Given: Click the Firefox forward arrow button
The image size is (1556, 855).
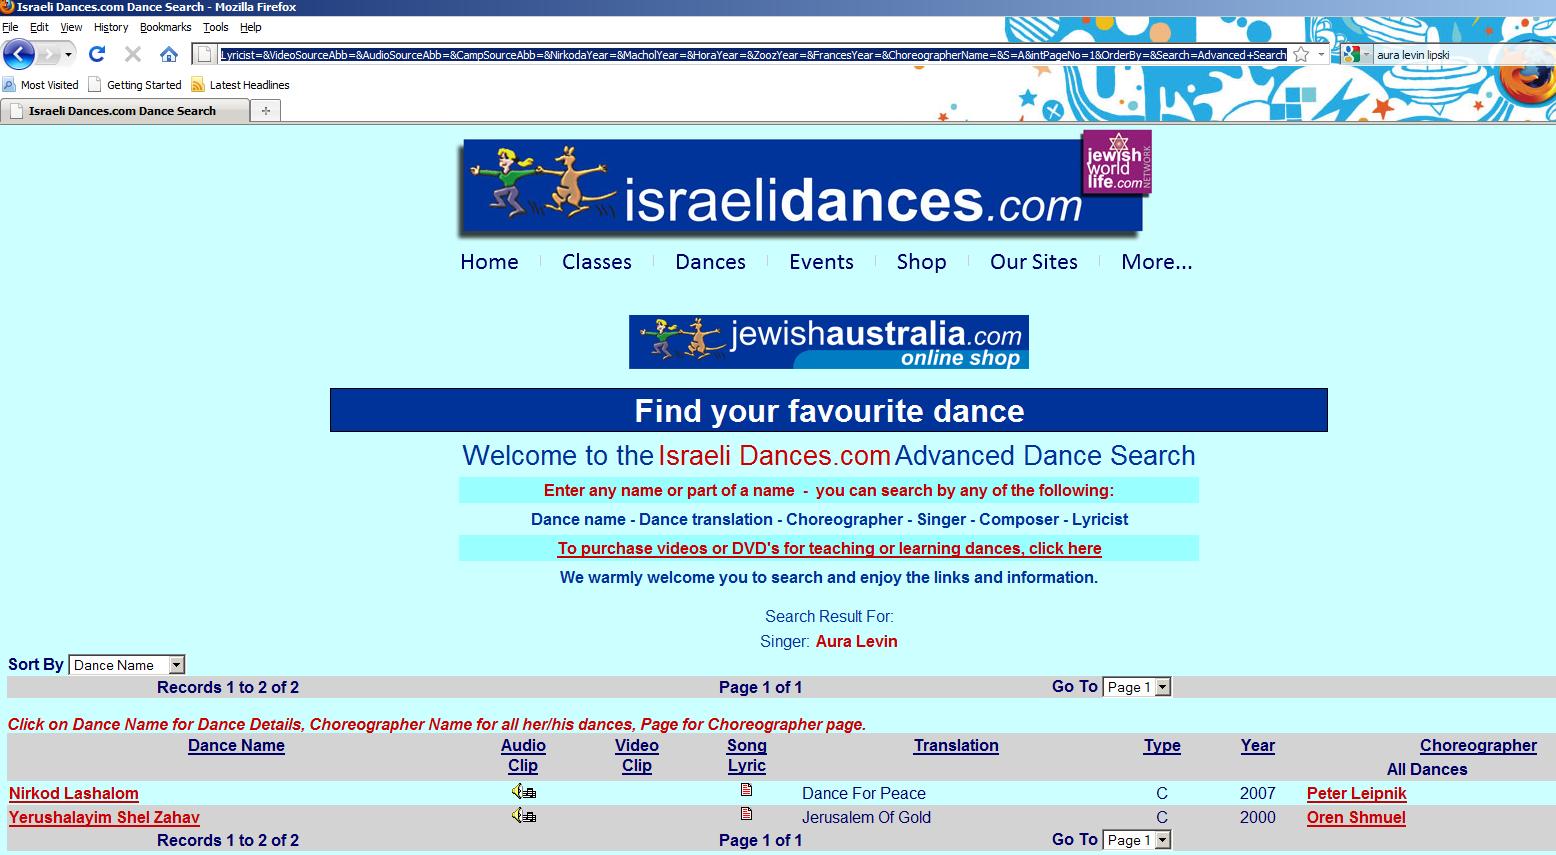Looking at the screenshot, I should [48, 54].
